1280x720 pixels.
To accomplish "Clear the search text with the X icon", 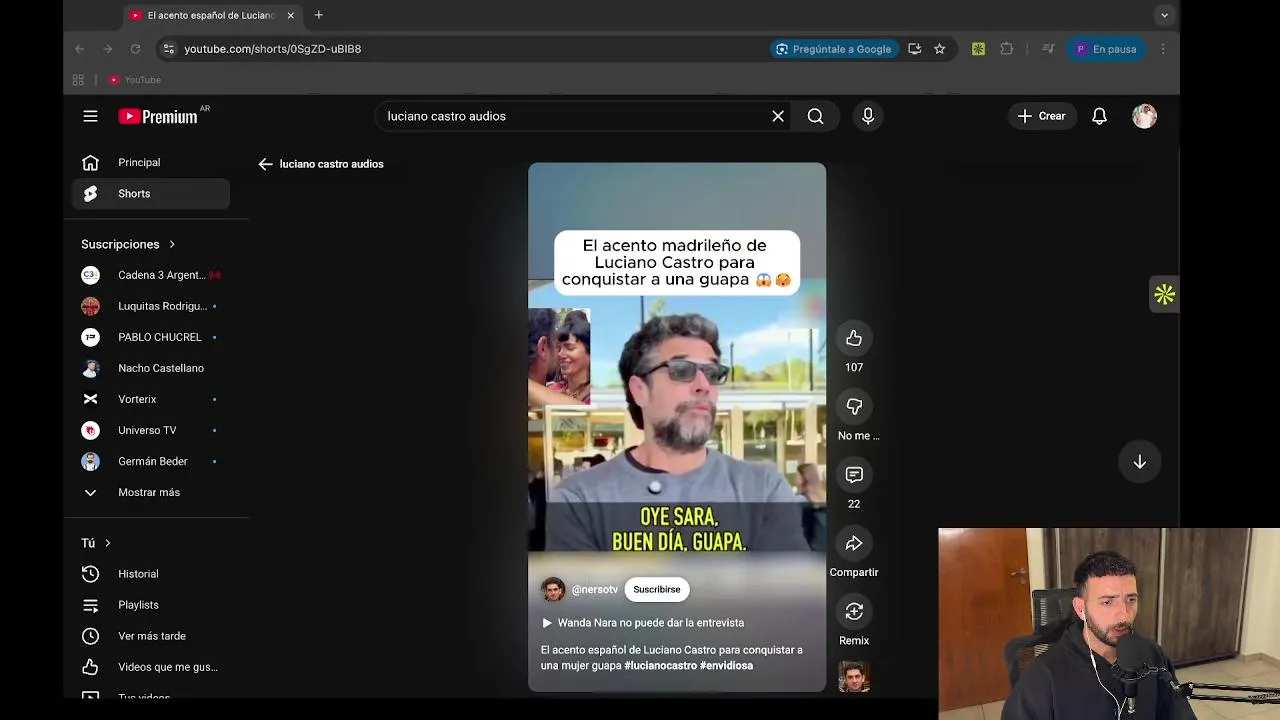I will click(x=778, y=116).
